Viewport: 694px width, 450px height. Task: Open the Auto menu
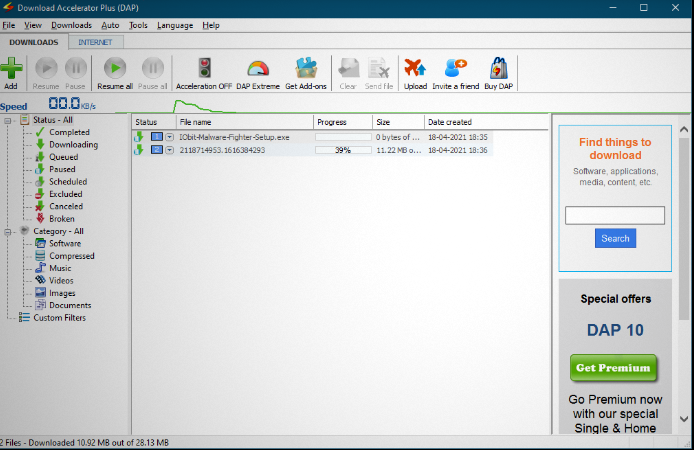click(110, 25)
